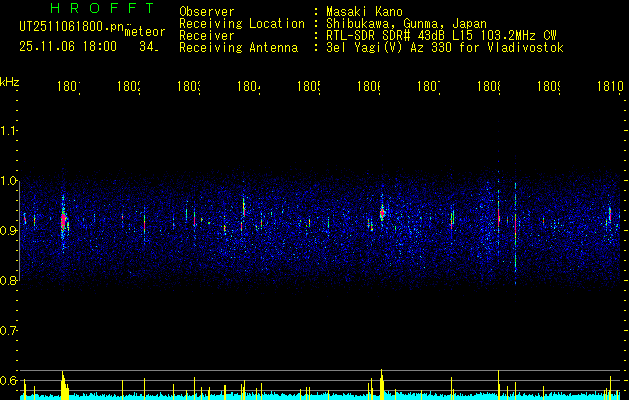Click the "Receiver" field label

point(207,36)
